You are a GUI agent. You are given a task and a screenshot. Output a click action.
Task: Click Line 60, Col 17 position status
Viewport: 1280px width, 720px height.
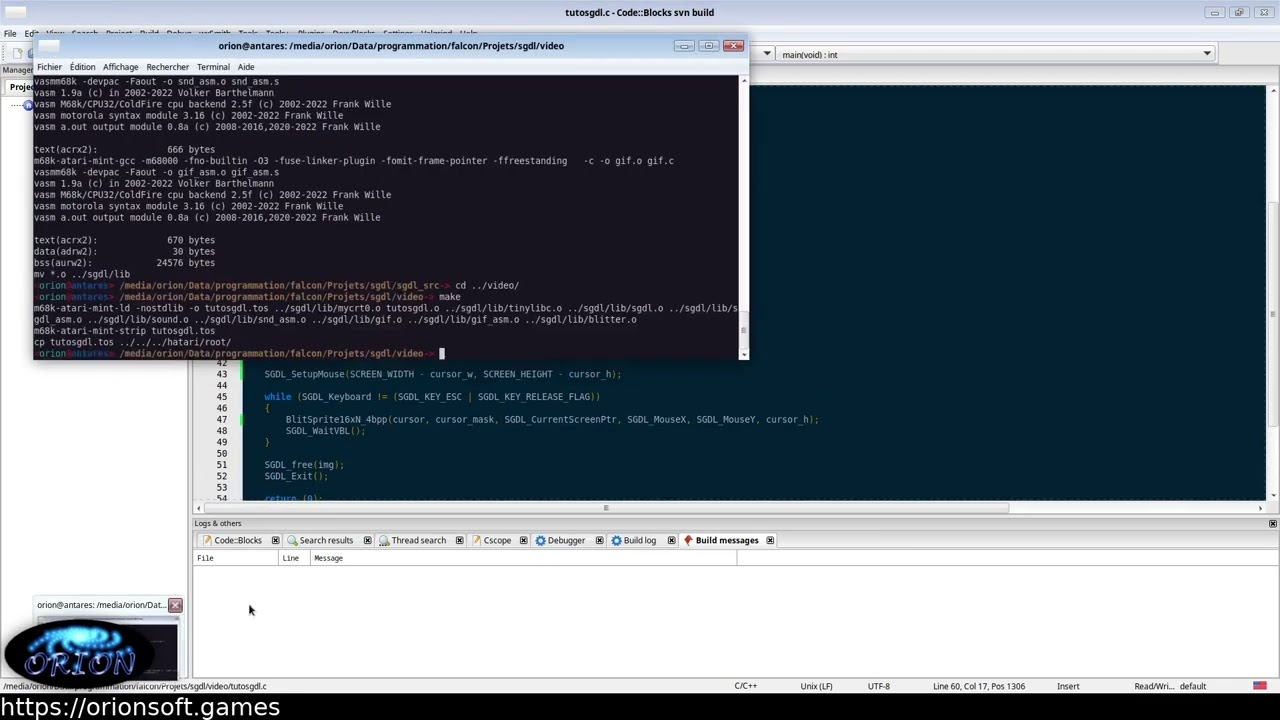979,686
